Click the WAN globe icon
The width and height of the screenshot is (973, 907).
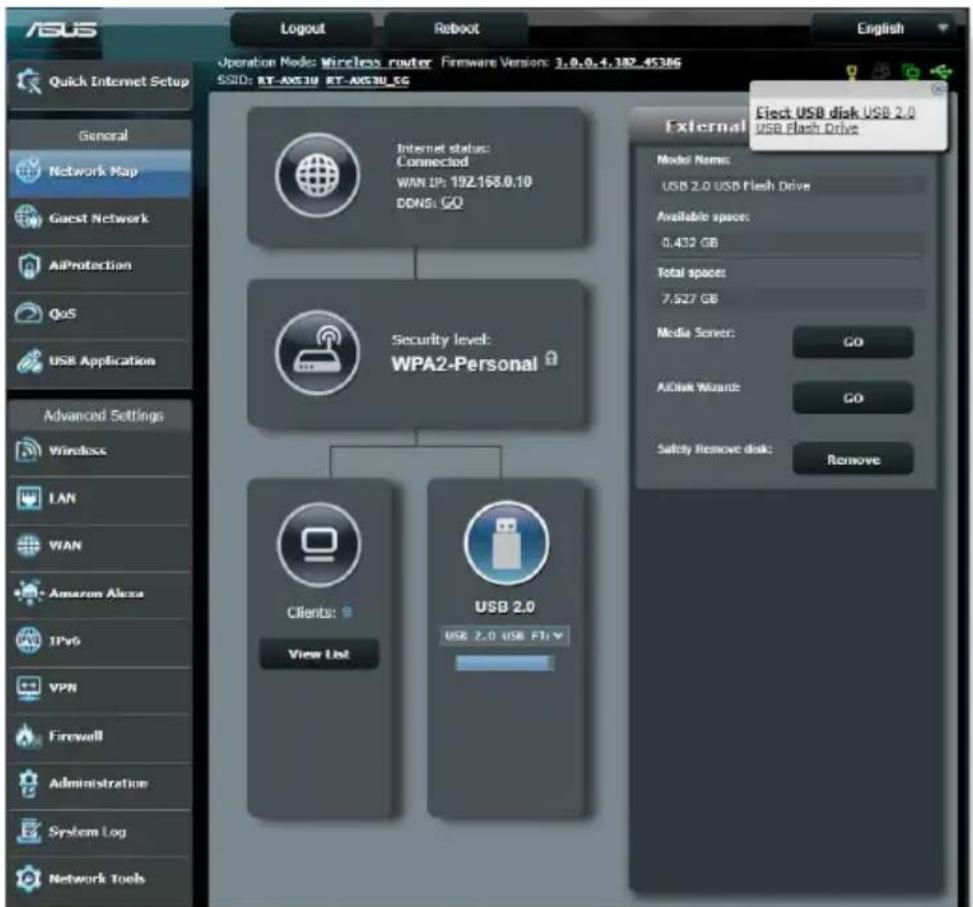point(28,545)
